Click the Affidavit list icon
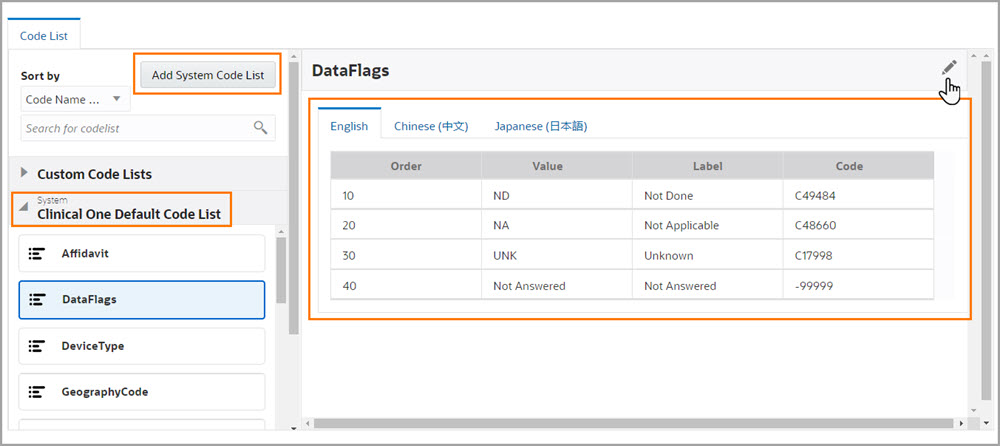Viewport: 1000px width, 446px height. 37,254
